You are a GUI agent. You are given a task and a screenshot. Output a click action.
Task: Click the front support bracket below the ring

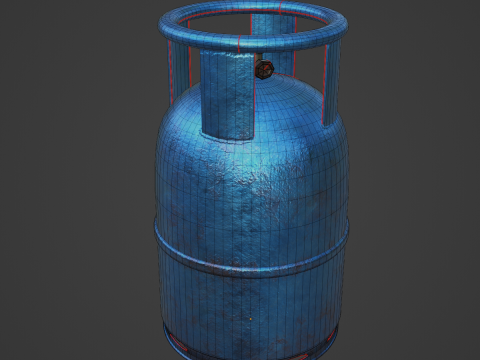[227, 95]
